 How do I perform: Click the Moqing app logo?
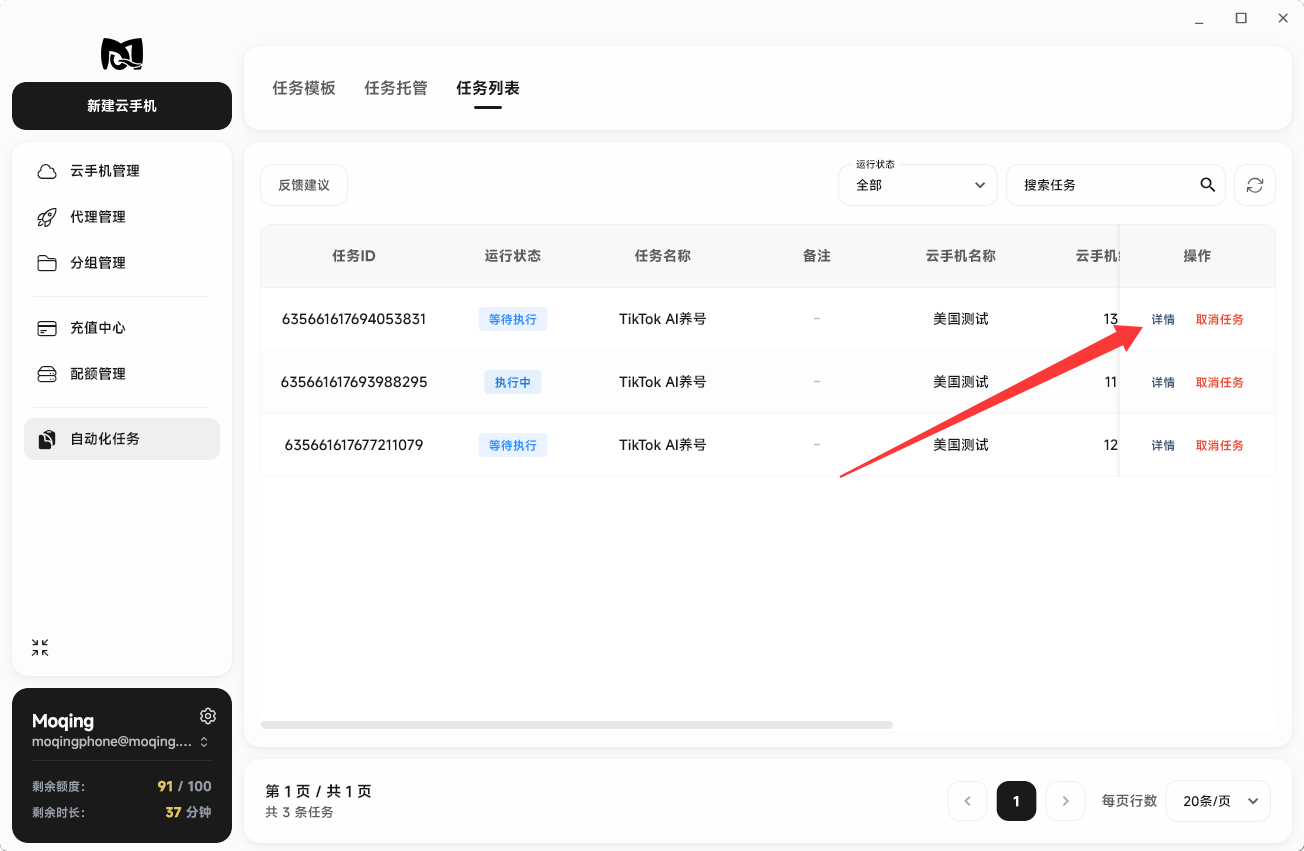tap(122, 53)
